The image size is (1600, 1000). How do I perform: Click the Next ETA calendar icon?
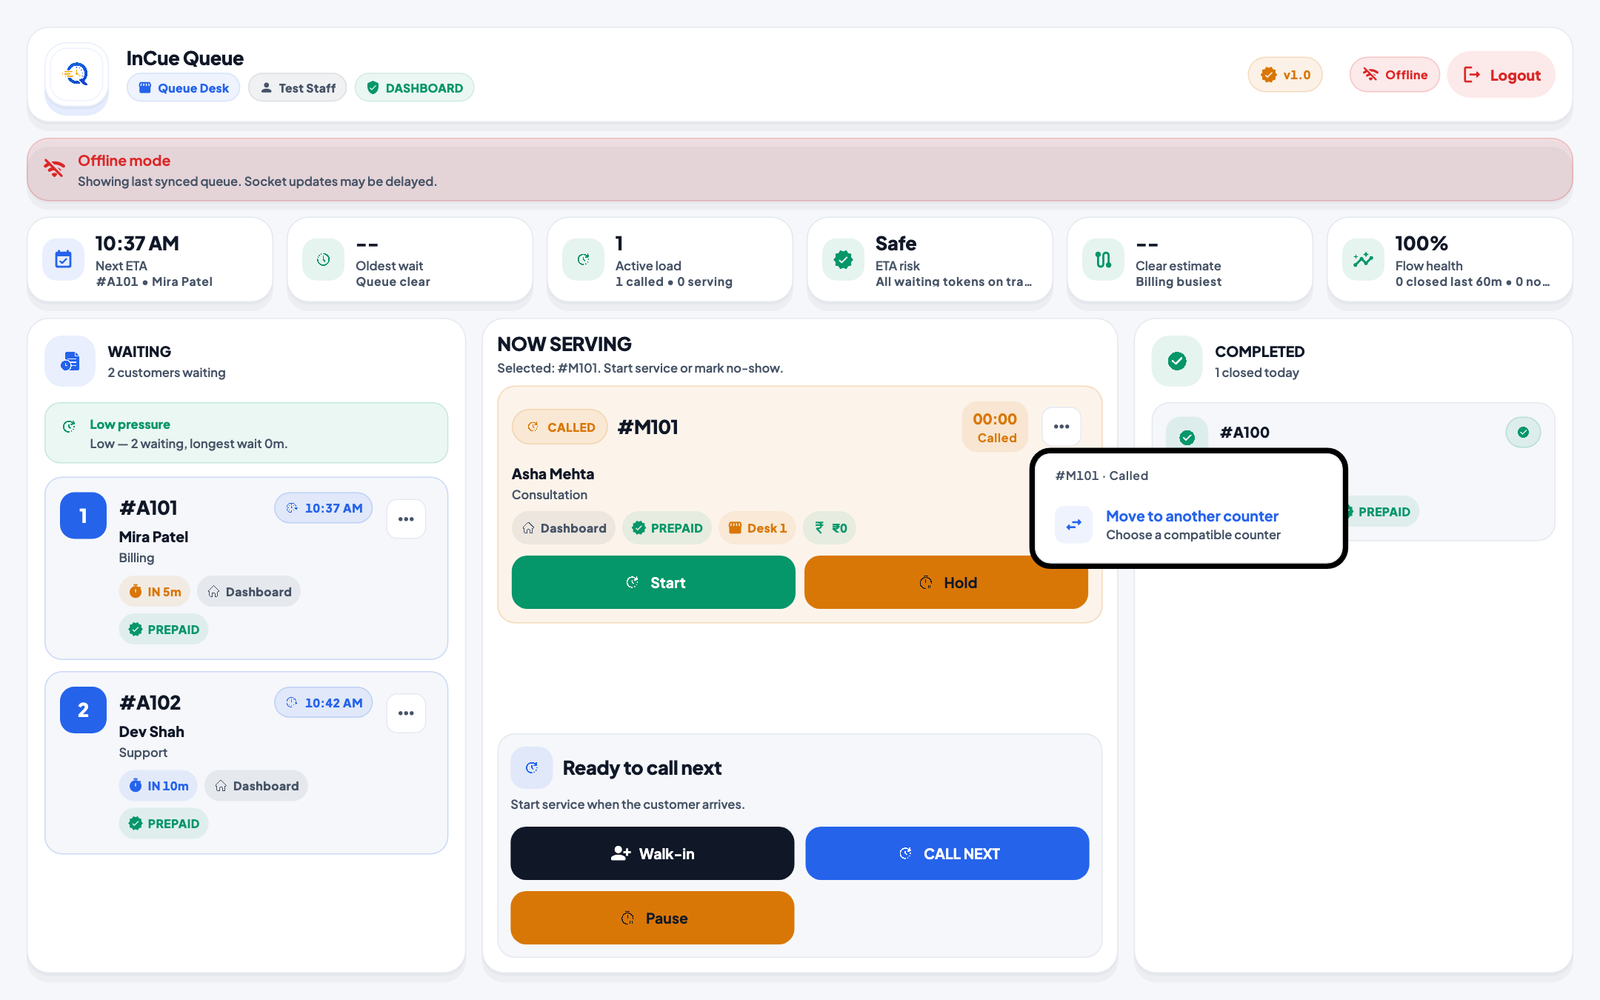tap(63, 260)
